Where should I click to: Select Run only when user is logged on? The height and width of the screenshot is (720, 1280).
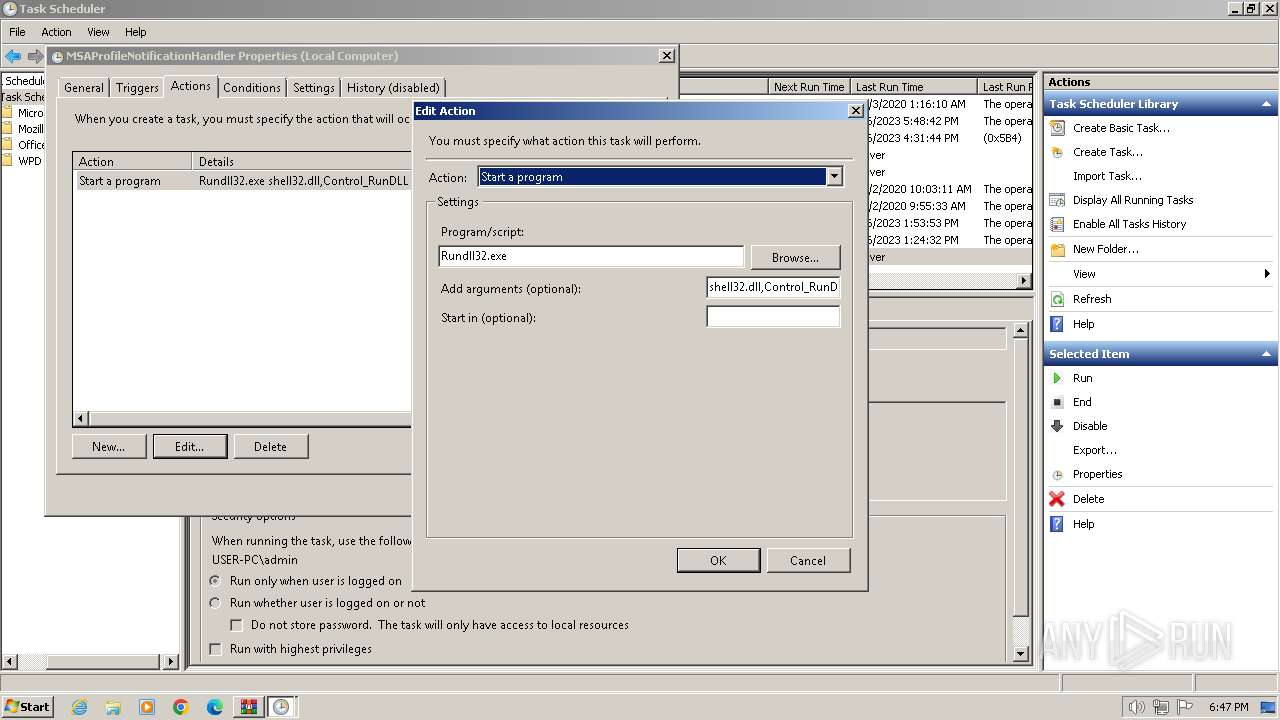[215, 581]
